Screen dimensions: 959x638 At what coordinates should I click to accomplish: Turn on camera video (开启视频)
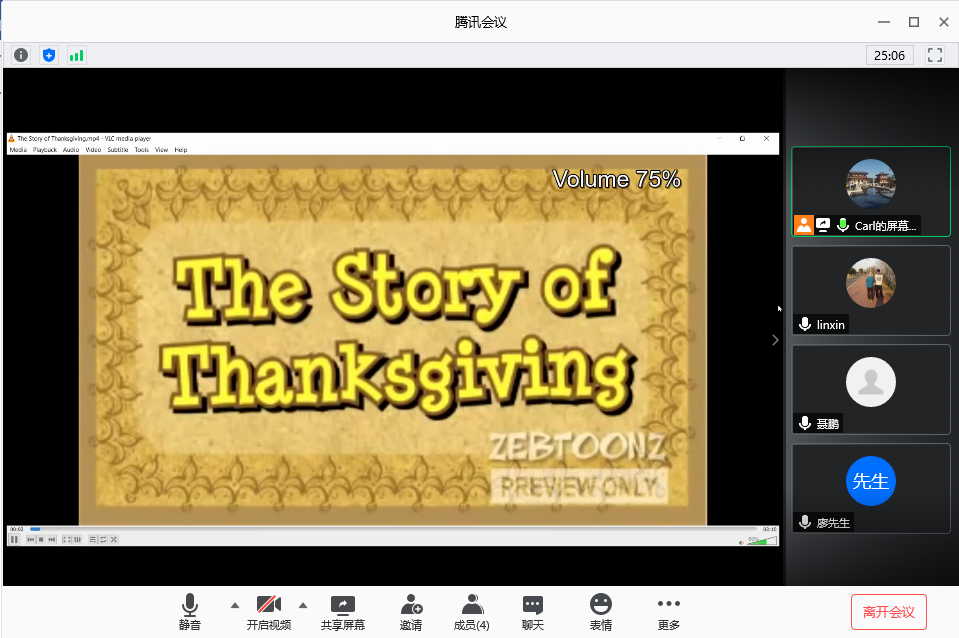click(x=268, y=611)
